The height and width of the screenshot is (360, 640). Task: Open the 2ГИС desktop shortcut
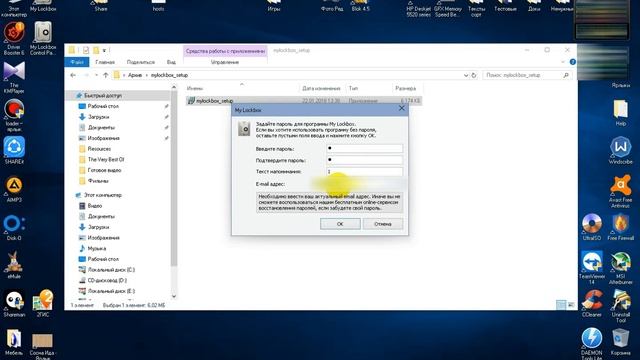[43, 303]
